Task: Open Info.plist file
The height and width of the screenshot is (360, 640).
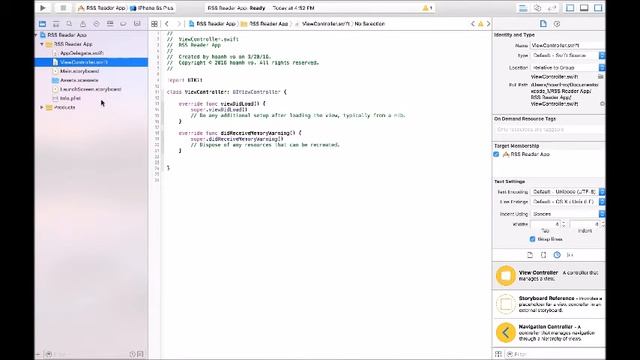Action: point(70,98)
